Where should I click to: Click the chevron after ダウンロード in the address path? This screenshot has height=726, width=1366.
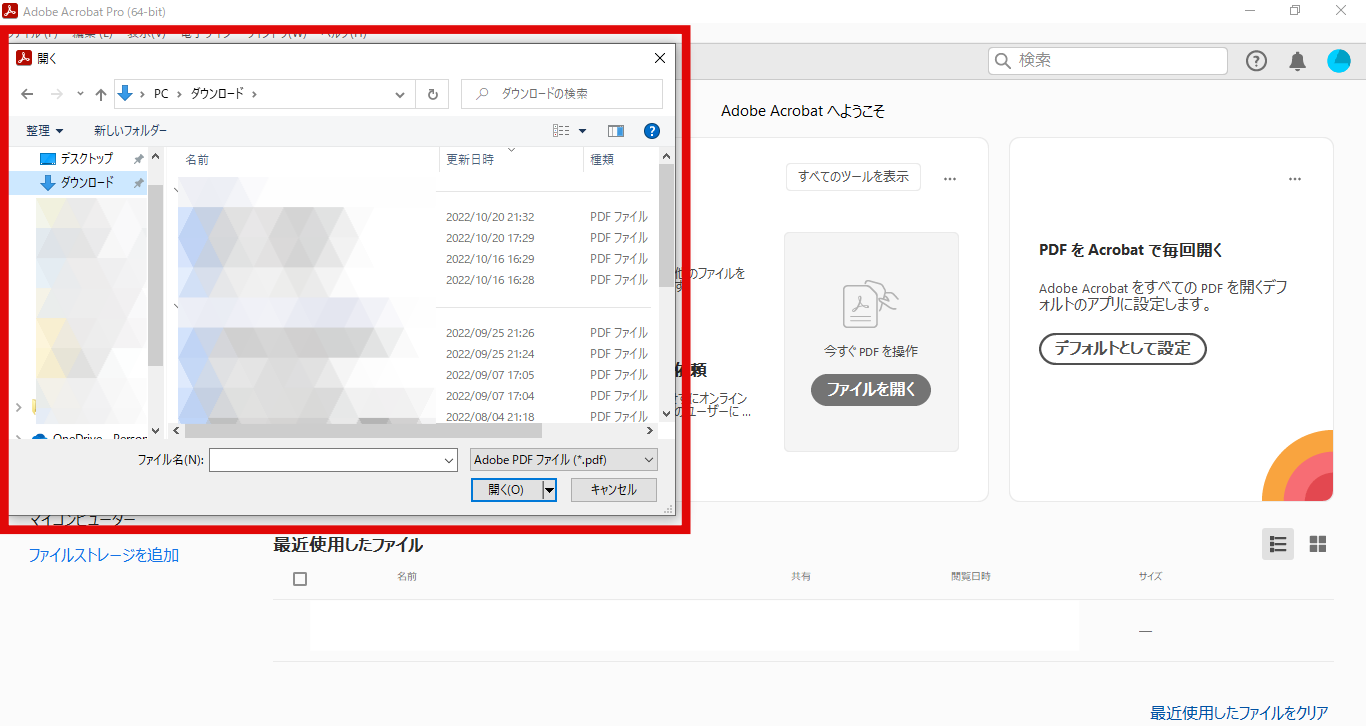coord(255,94)
